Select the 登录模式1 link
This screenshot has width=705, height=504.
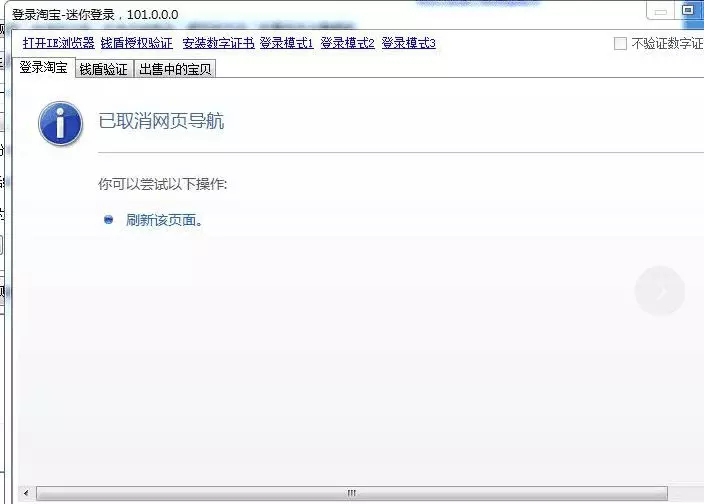286,43
